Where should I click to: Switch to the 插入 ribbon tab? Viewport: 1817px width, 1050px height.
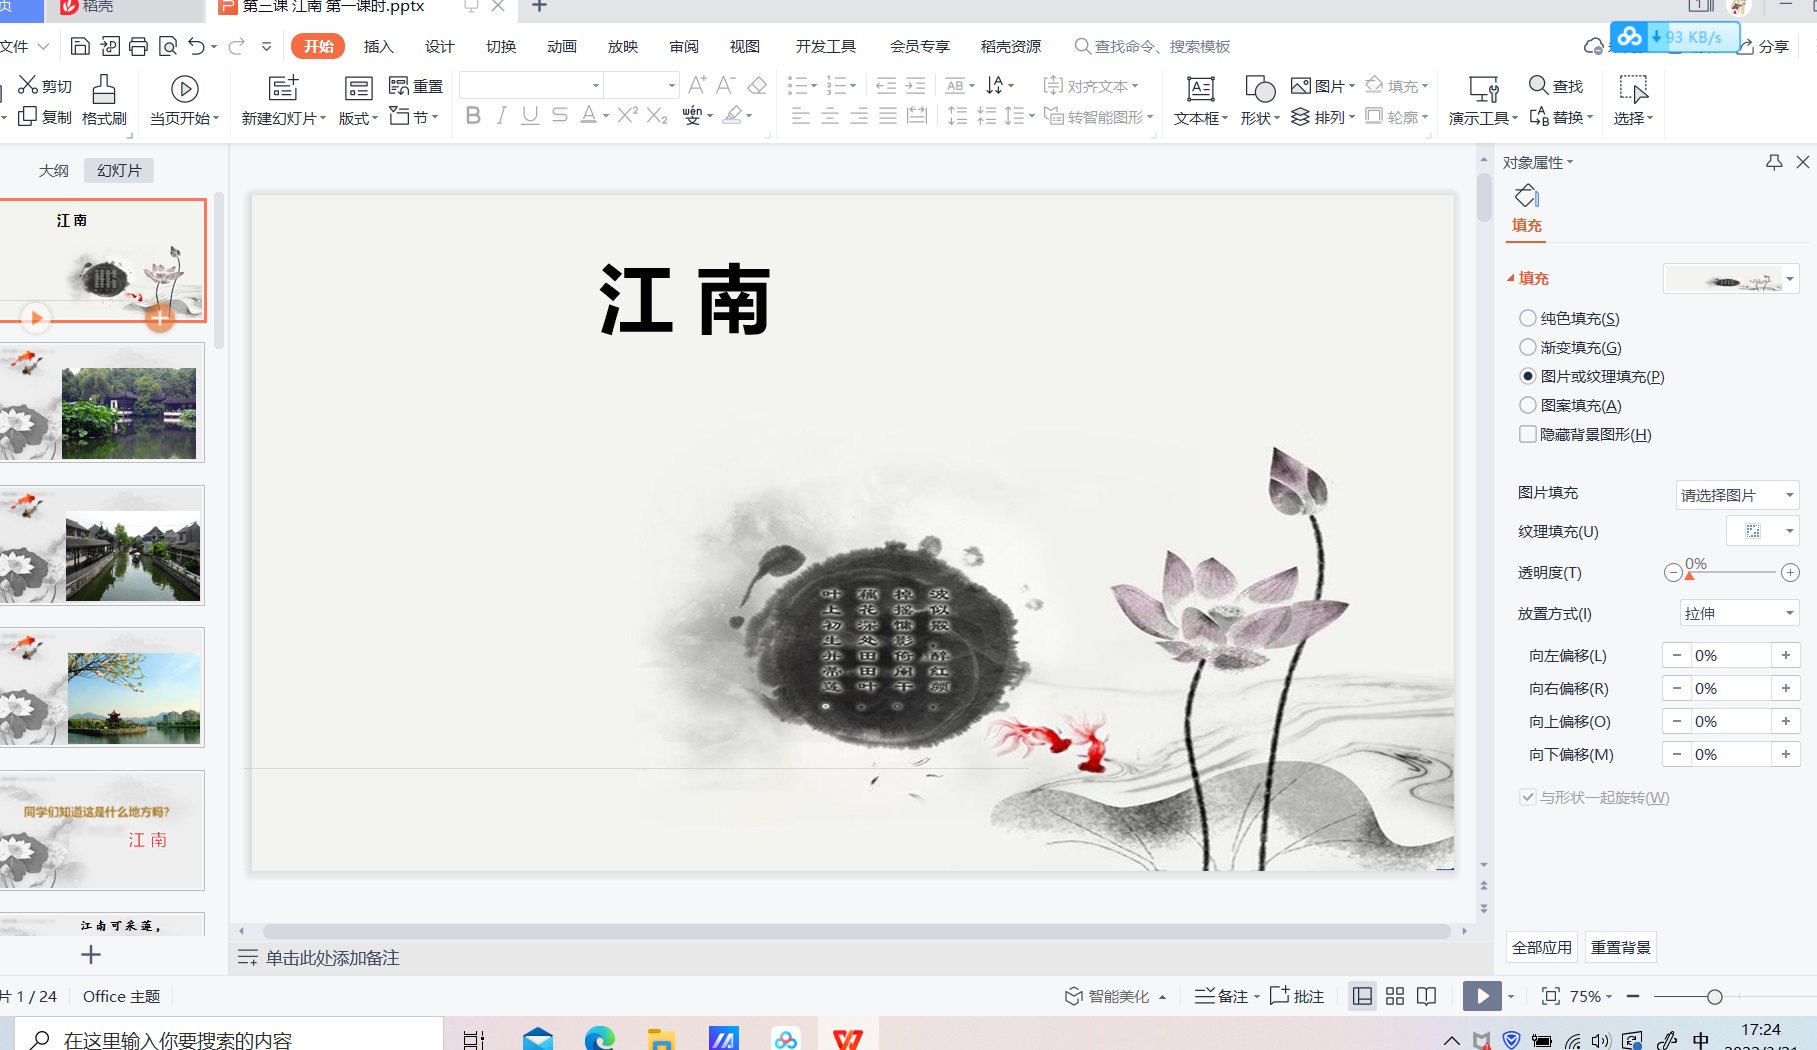point(378,46)
